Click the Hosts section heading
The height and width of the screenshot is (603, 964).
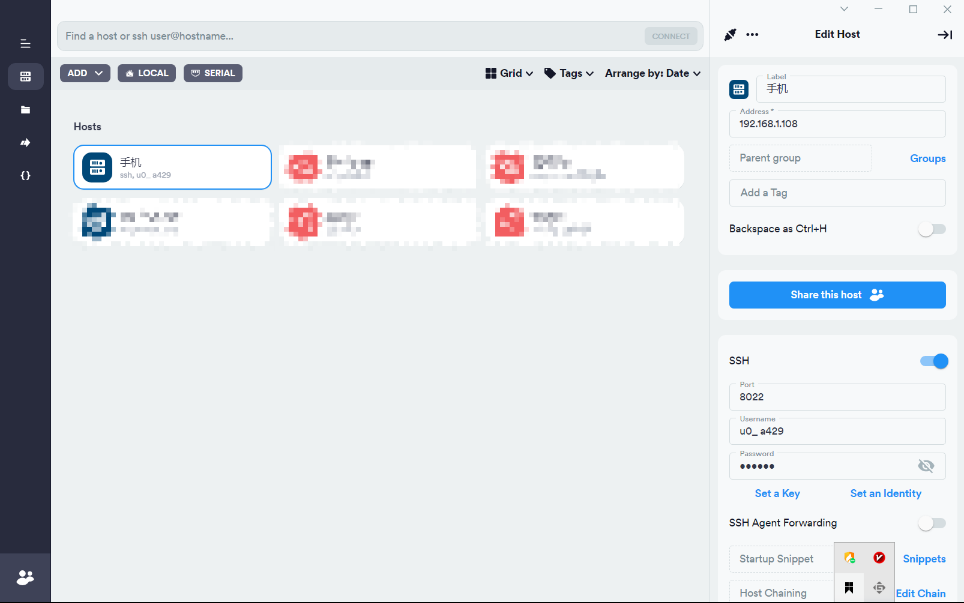pyautogui.click(x=87, y=127)
